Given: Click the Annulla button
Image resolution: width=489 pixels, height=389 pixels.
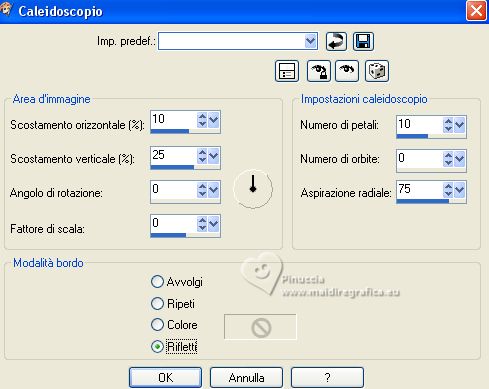Looking at the screenshot, I should pos(246,378).
